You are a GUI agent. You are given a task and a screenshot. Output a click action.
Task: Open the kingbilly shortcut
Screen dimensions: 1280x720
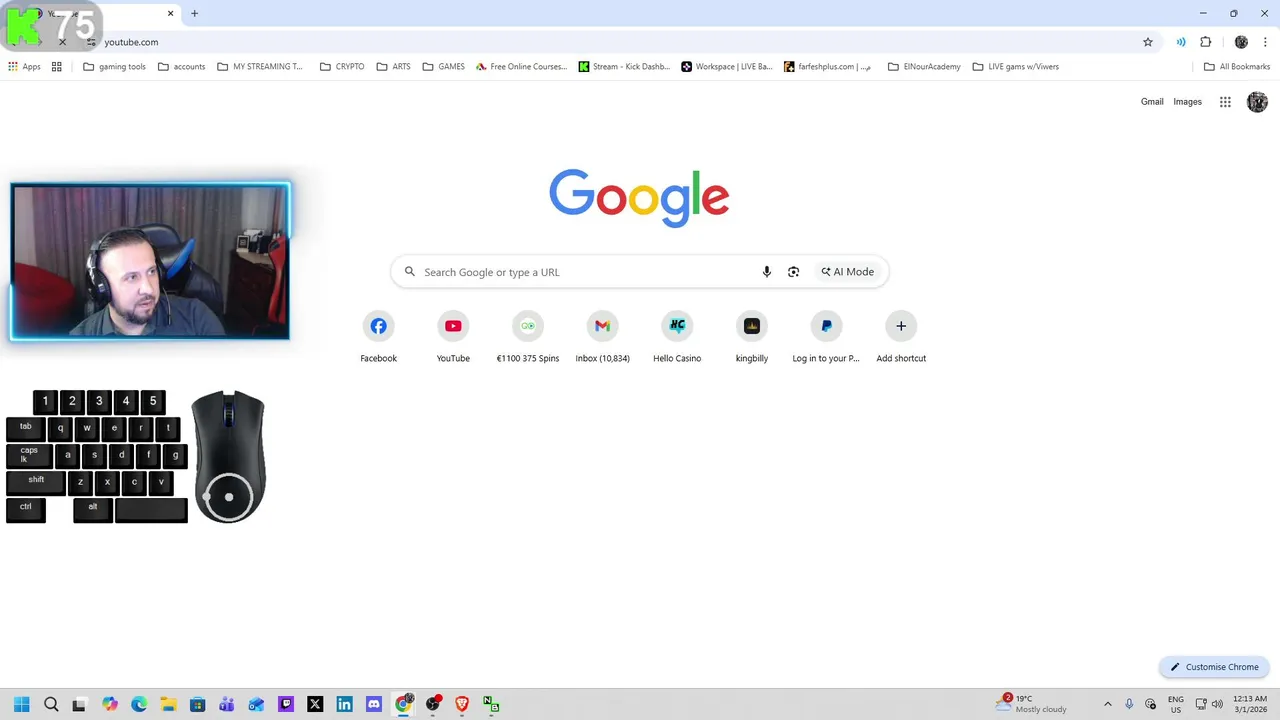[x=752, y=337]
